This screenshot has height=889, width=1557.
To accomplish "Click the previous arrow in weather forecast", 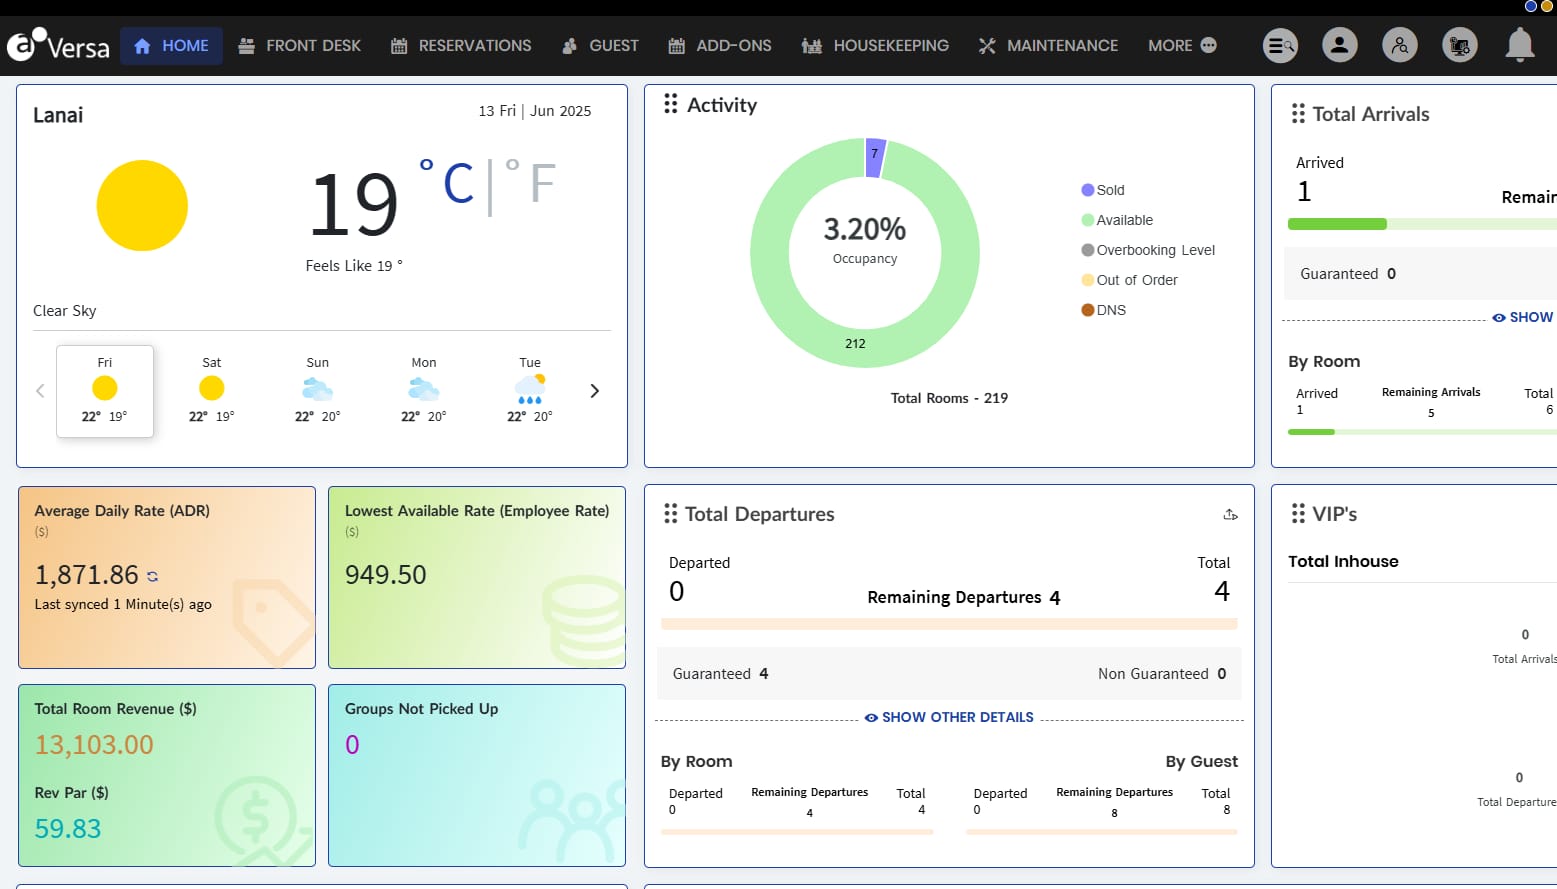I will pyautogui.click(x=40, y=391).
